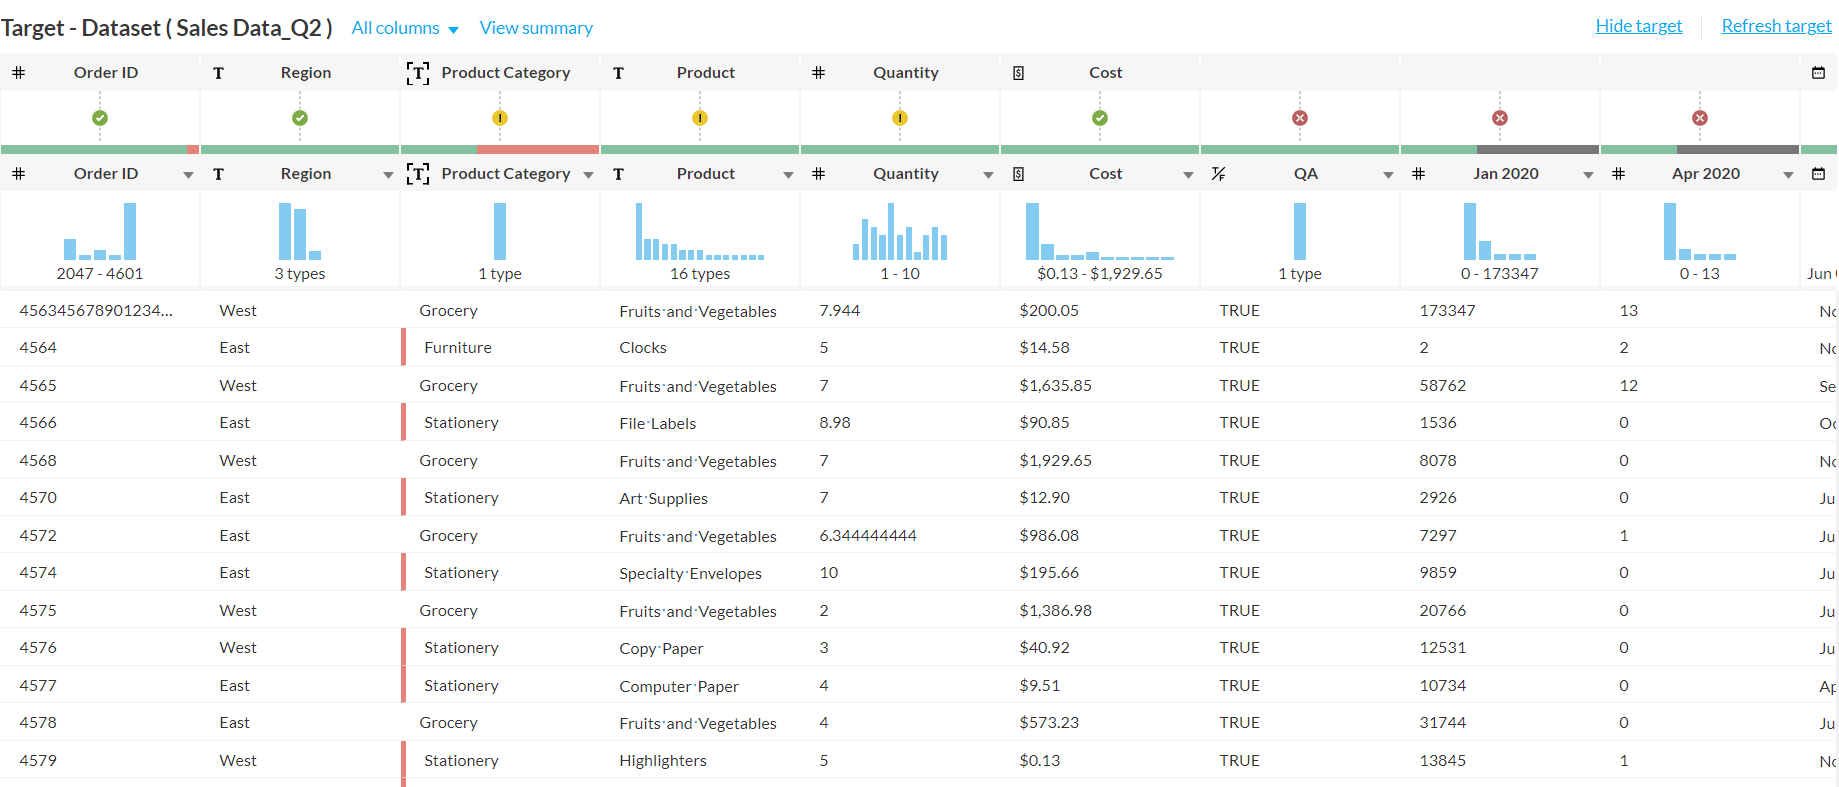The image size is (1839, 787).
Task: Click Refresh target link
Action: pyautogui.click(x=1776, y=26)
